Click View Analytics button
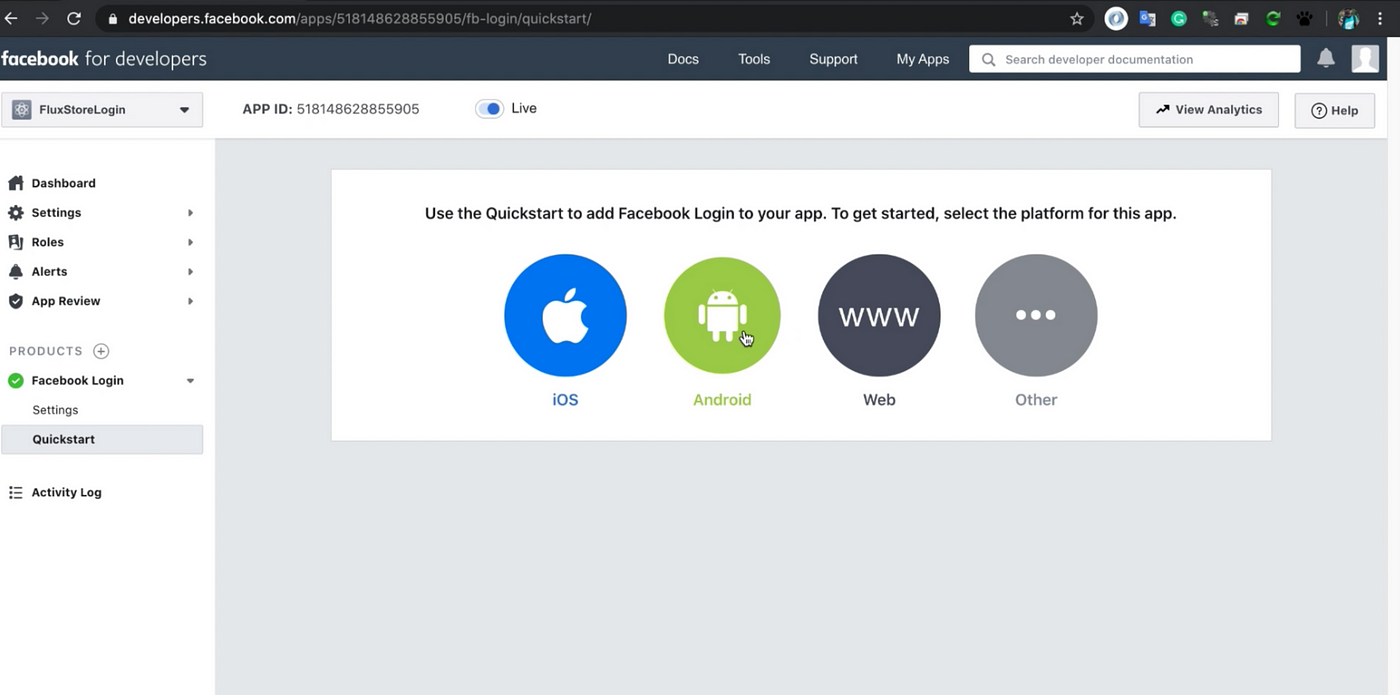This screenshot has width=1400, height=695. click(x=1208, y=110)
